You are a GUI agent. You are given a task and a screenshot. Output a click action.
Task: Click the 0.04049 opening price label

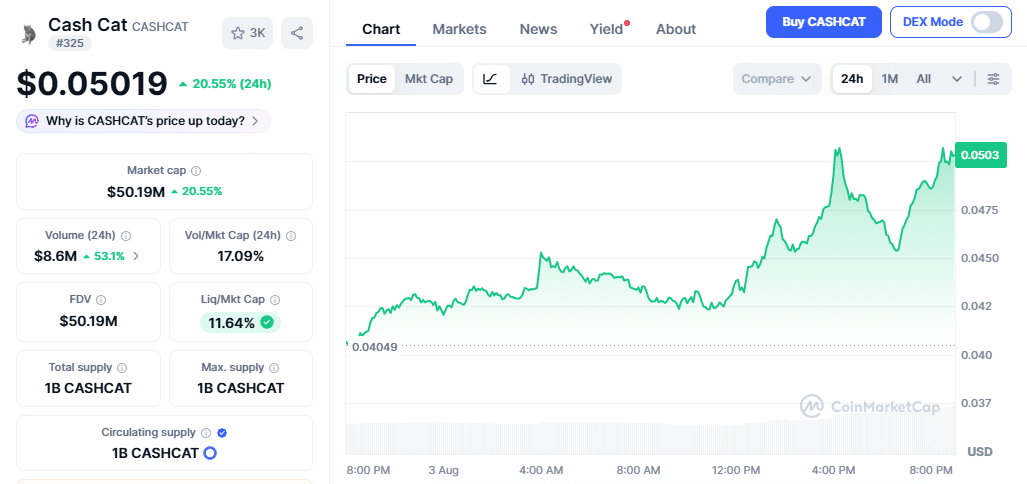tap(375, 347)
